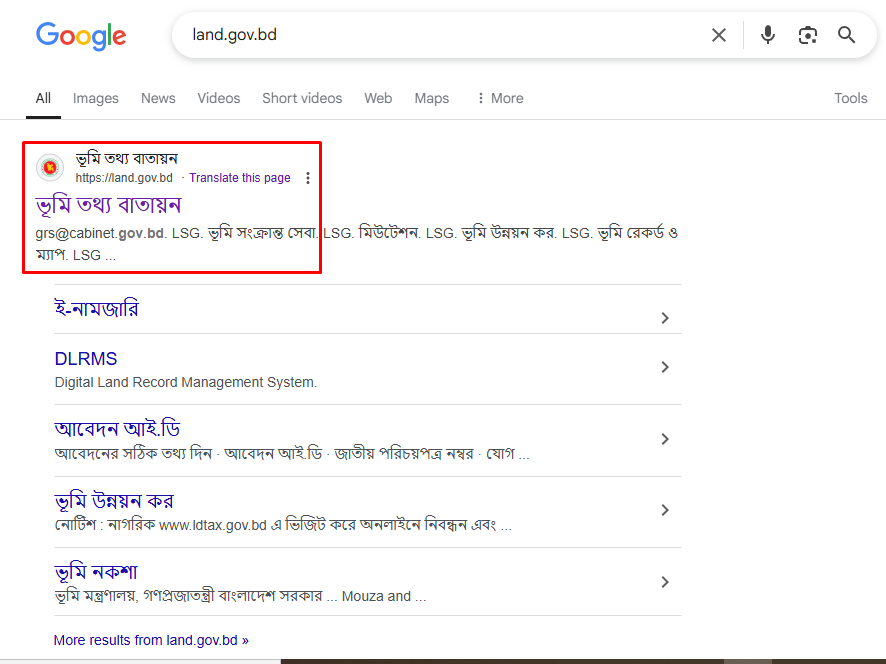The image size is (886, 664).
Task: Open three-dot menu beside Translate this page
Action: [308, 178]
